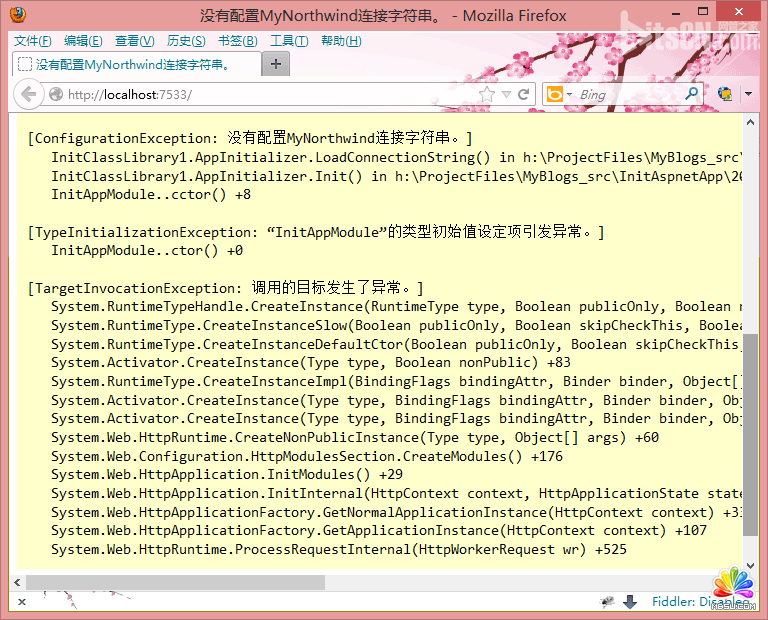Viewport: 768px width, 620px height.
Task: Click the vertical scrollbar up arrow
Action: coord(750,122)
